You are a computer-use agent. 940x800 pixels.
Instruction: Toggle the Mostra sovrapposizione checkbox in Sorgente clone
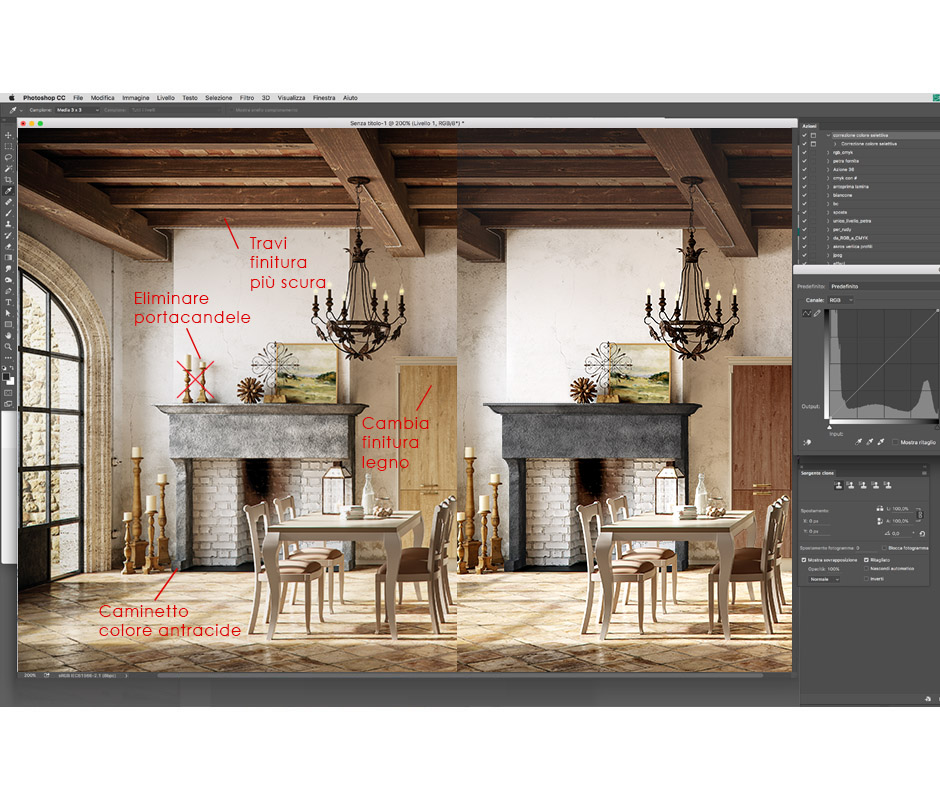coord(803,560)
